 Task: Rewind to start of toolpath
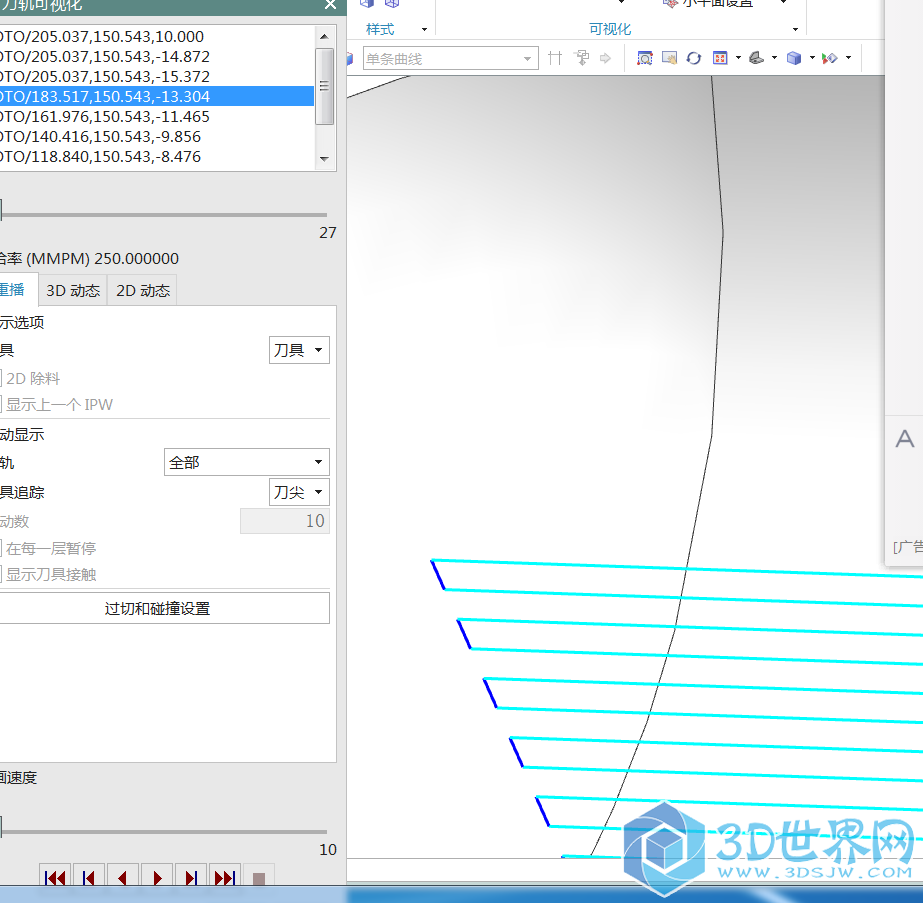pyautogui.click(x=55, y=878)
